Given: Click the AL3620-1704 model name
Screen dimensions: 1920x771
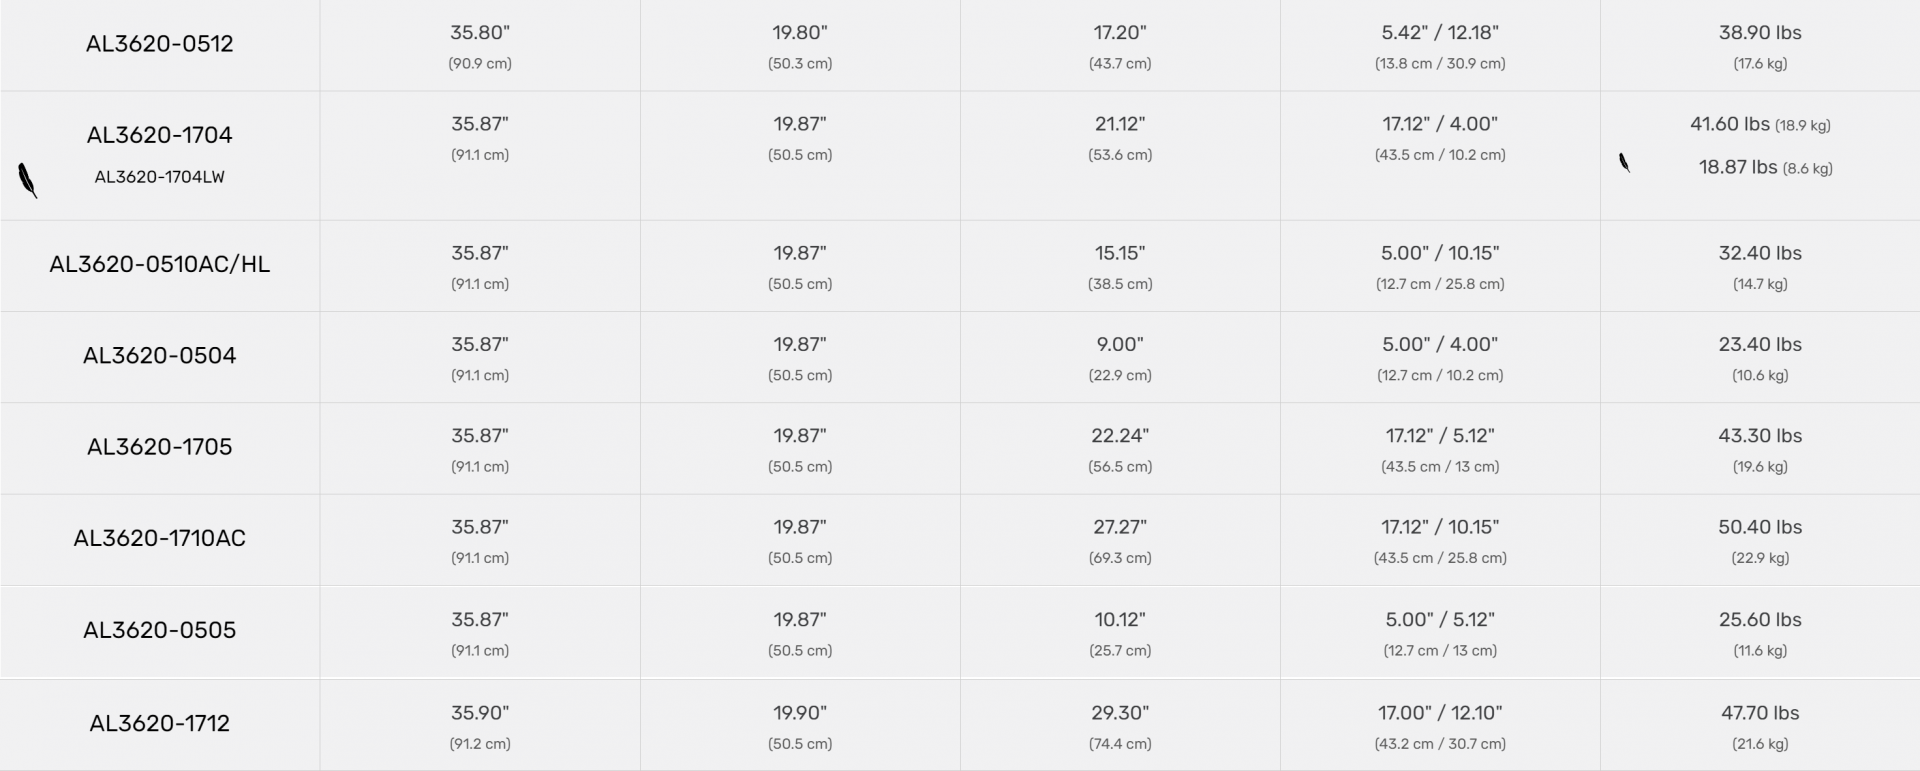Looking at the screenshot, I should click(160, 135).
